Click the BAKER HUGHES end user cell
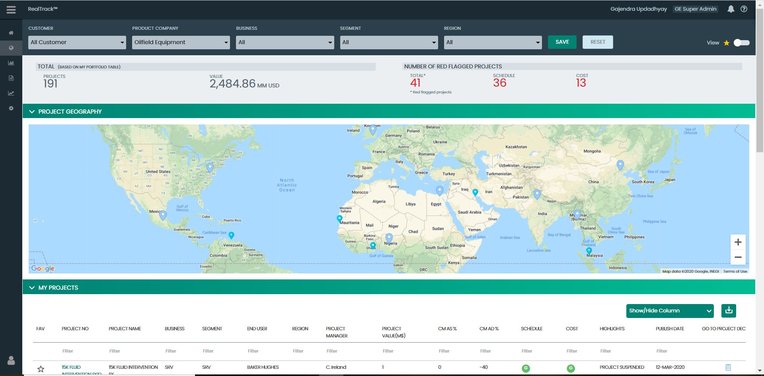This screenshot has height=376, width=764. [x=263, y=367]
